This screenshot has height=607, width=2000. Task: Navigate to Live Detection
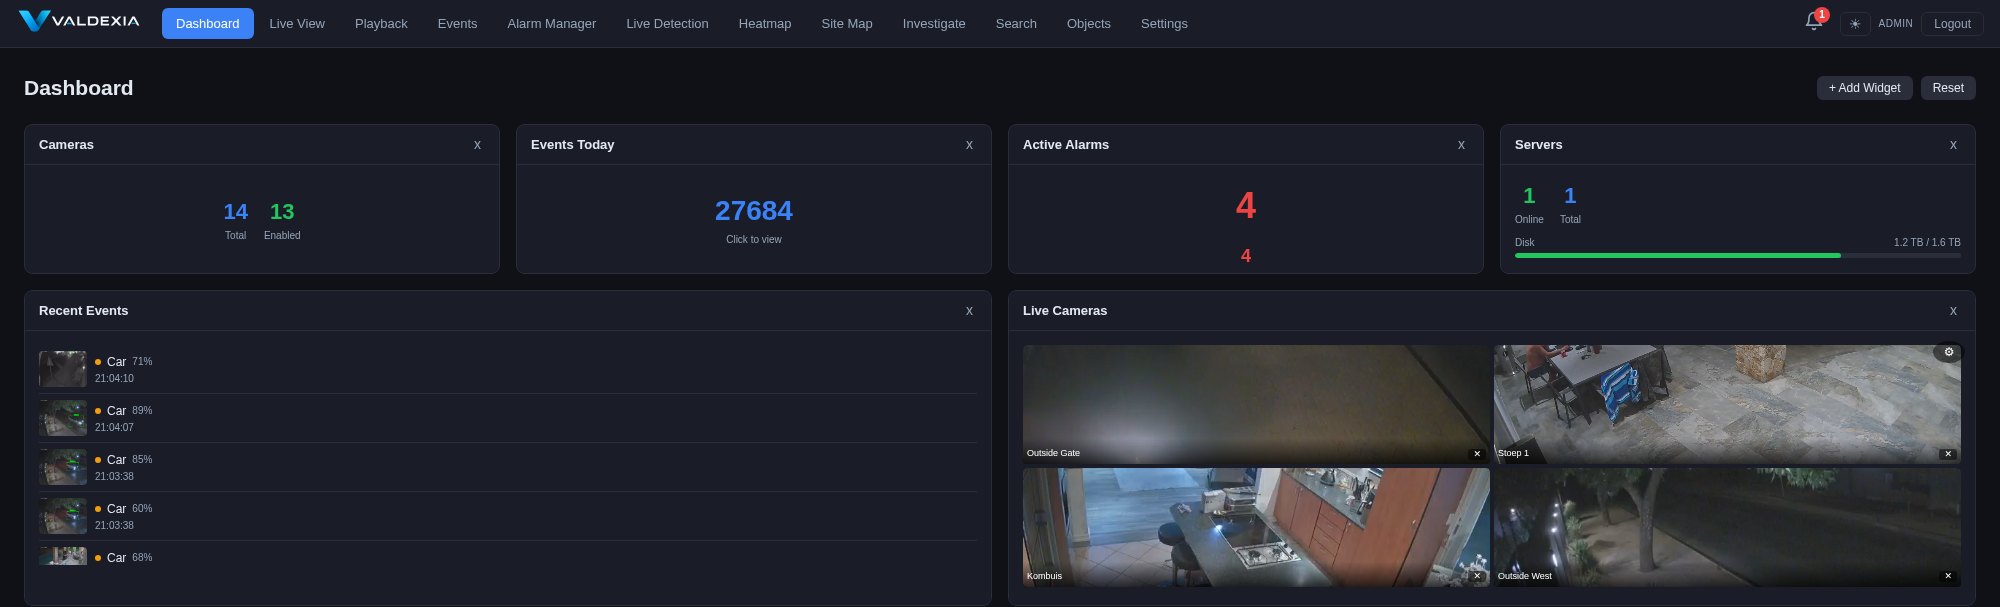(667, 23)
